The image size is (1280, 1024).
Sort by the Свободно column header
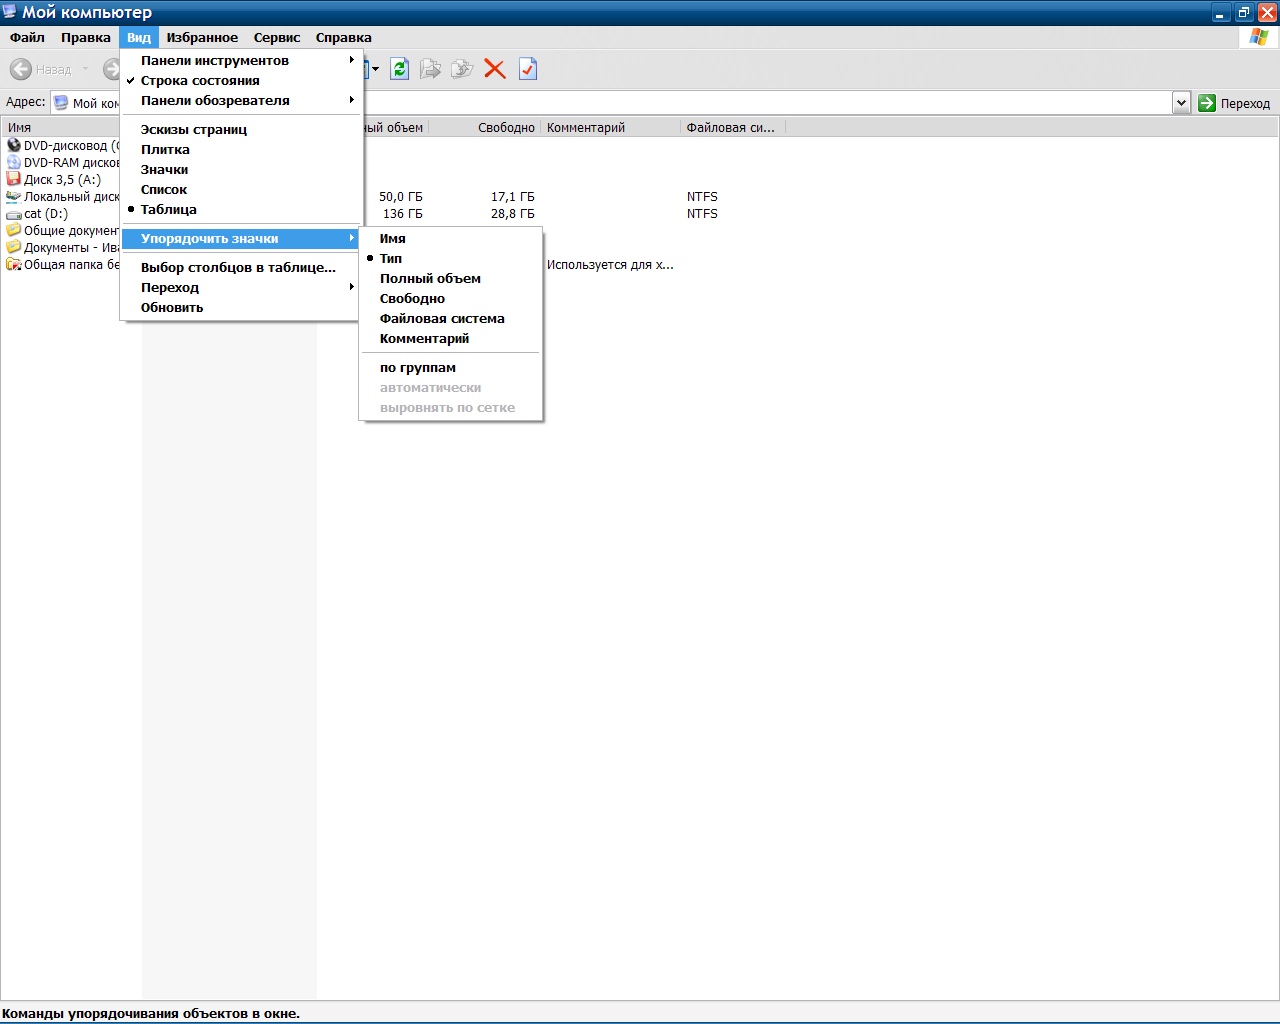485,127
